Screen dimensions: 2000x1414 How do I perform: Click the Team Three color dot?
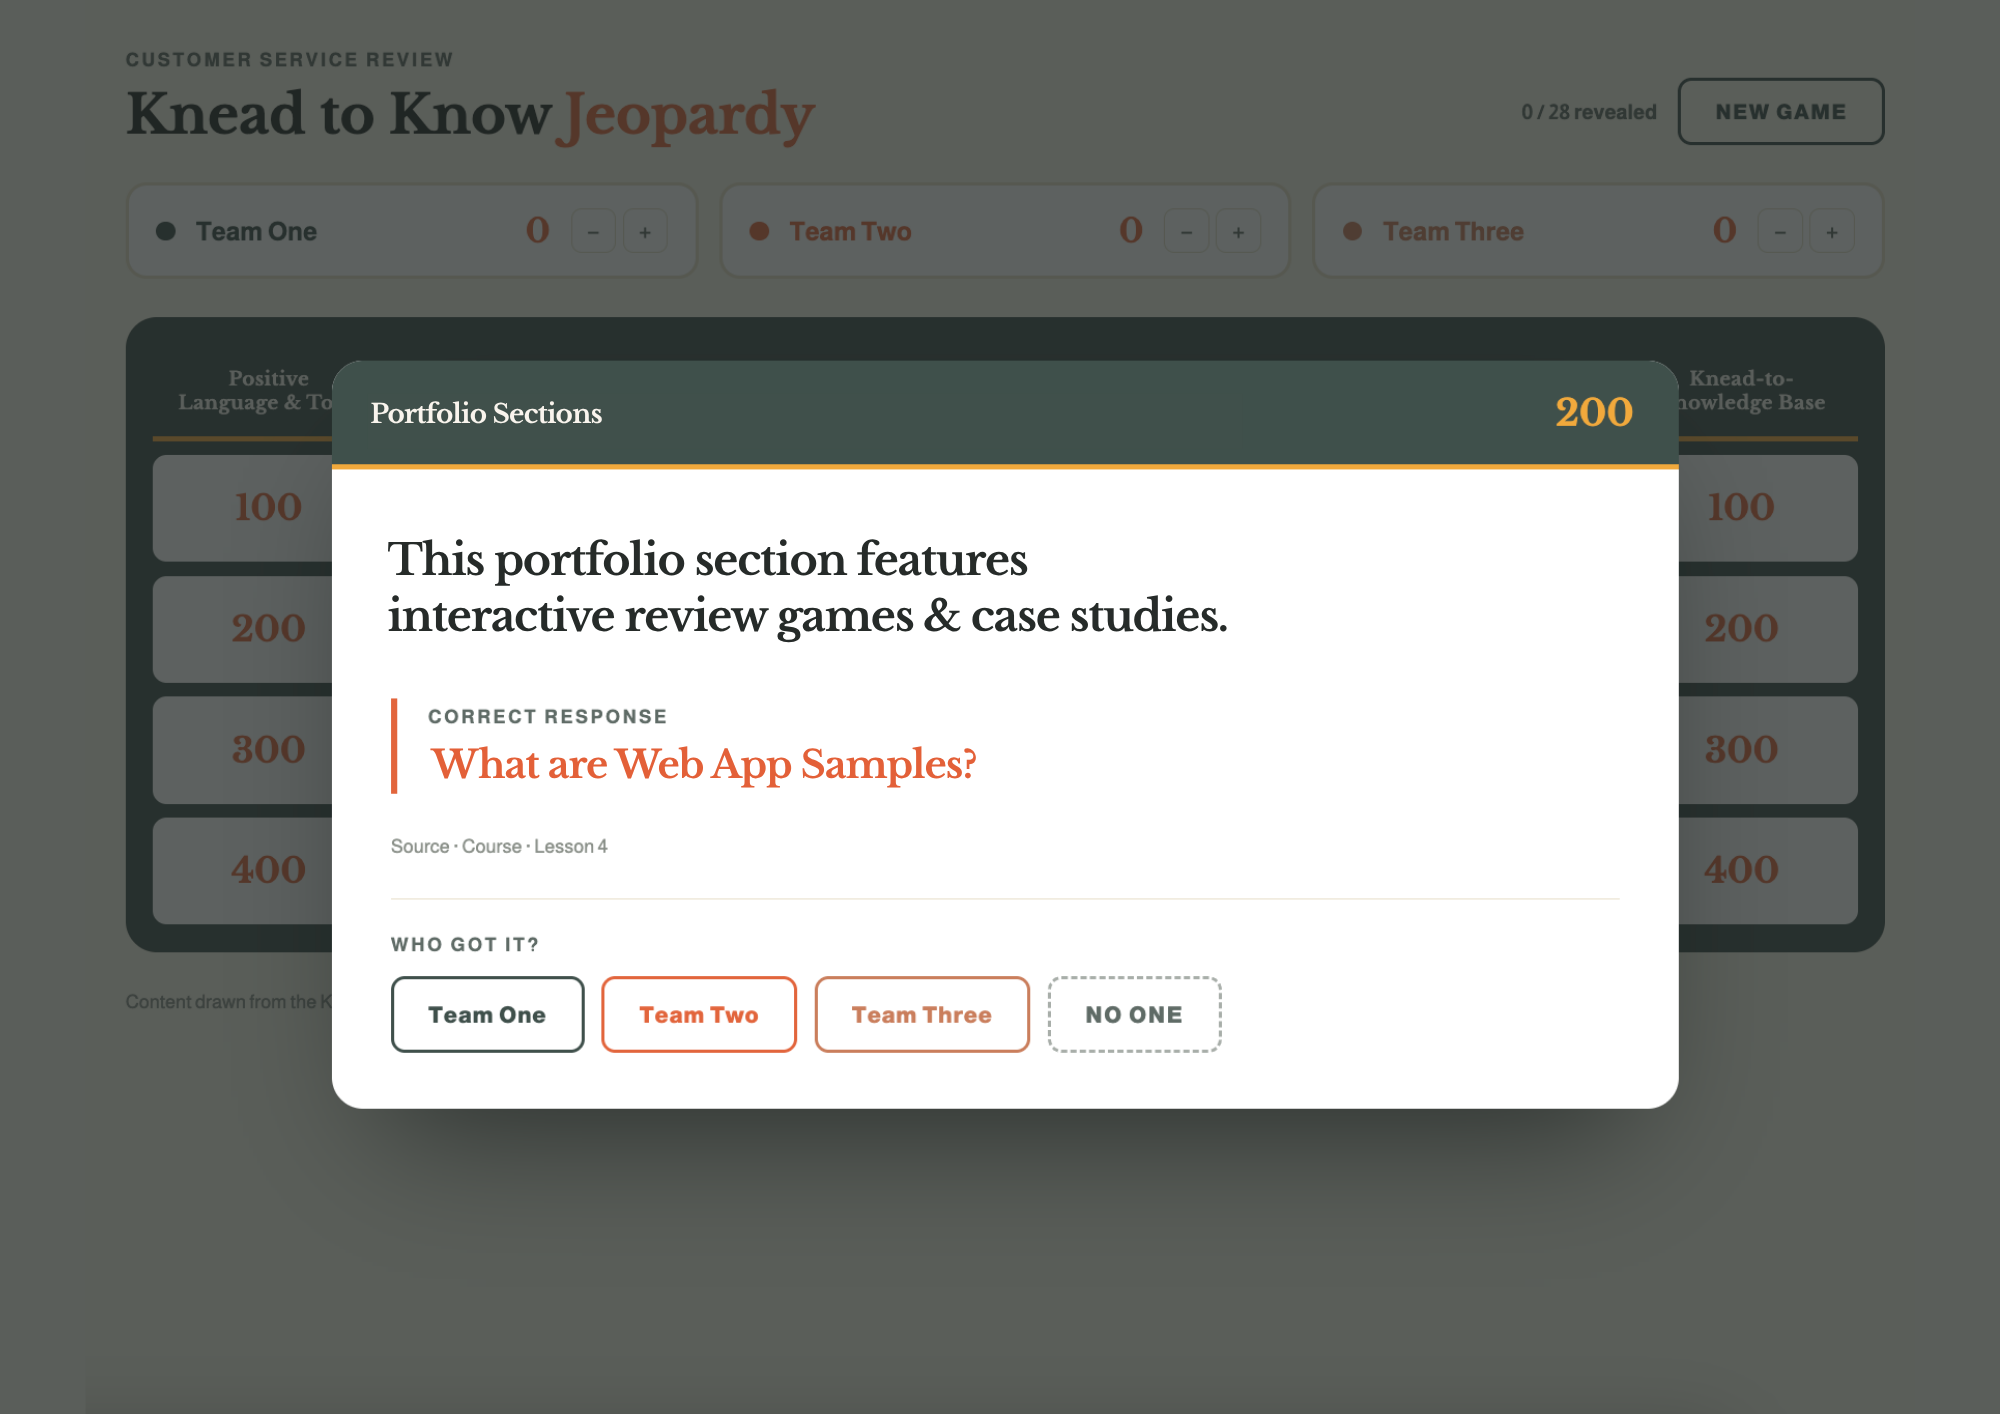pyautogui.click(x=1352, y=231)
